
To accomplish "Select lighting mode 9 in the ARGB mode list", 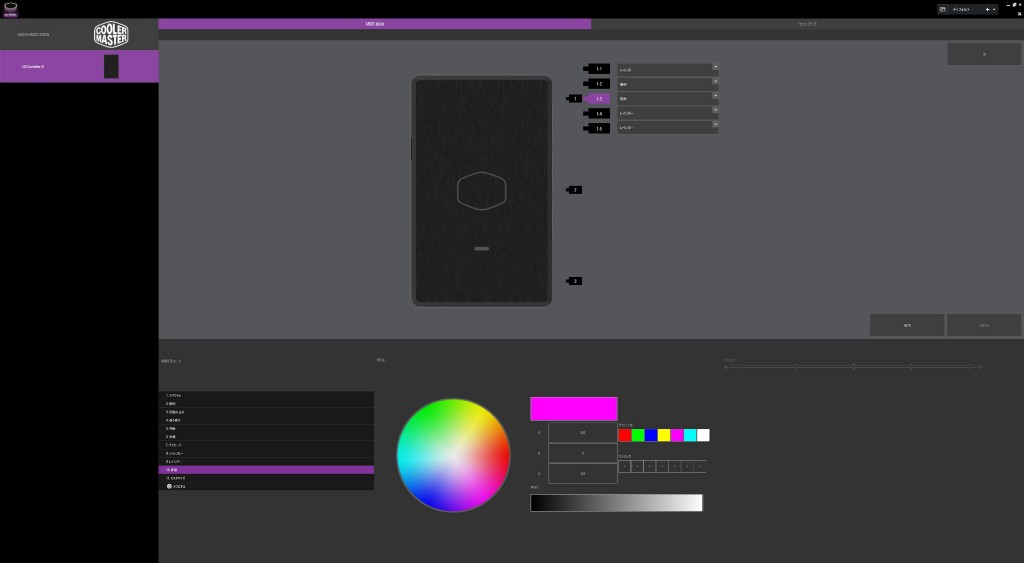I will click(x=266, y=462).
